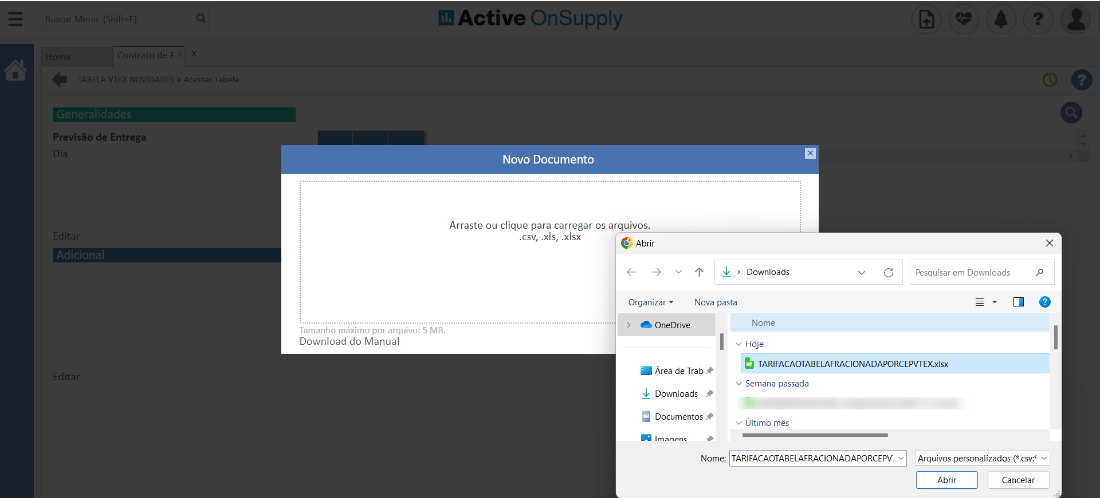The image size is (1100, 498).
Task: Select TARIFACAOTABELAFRACIONADAPORCEPVTEX.xlsx file
Action: pyautogui.click(x=894, y=363)
